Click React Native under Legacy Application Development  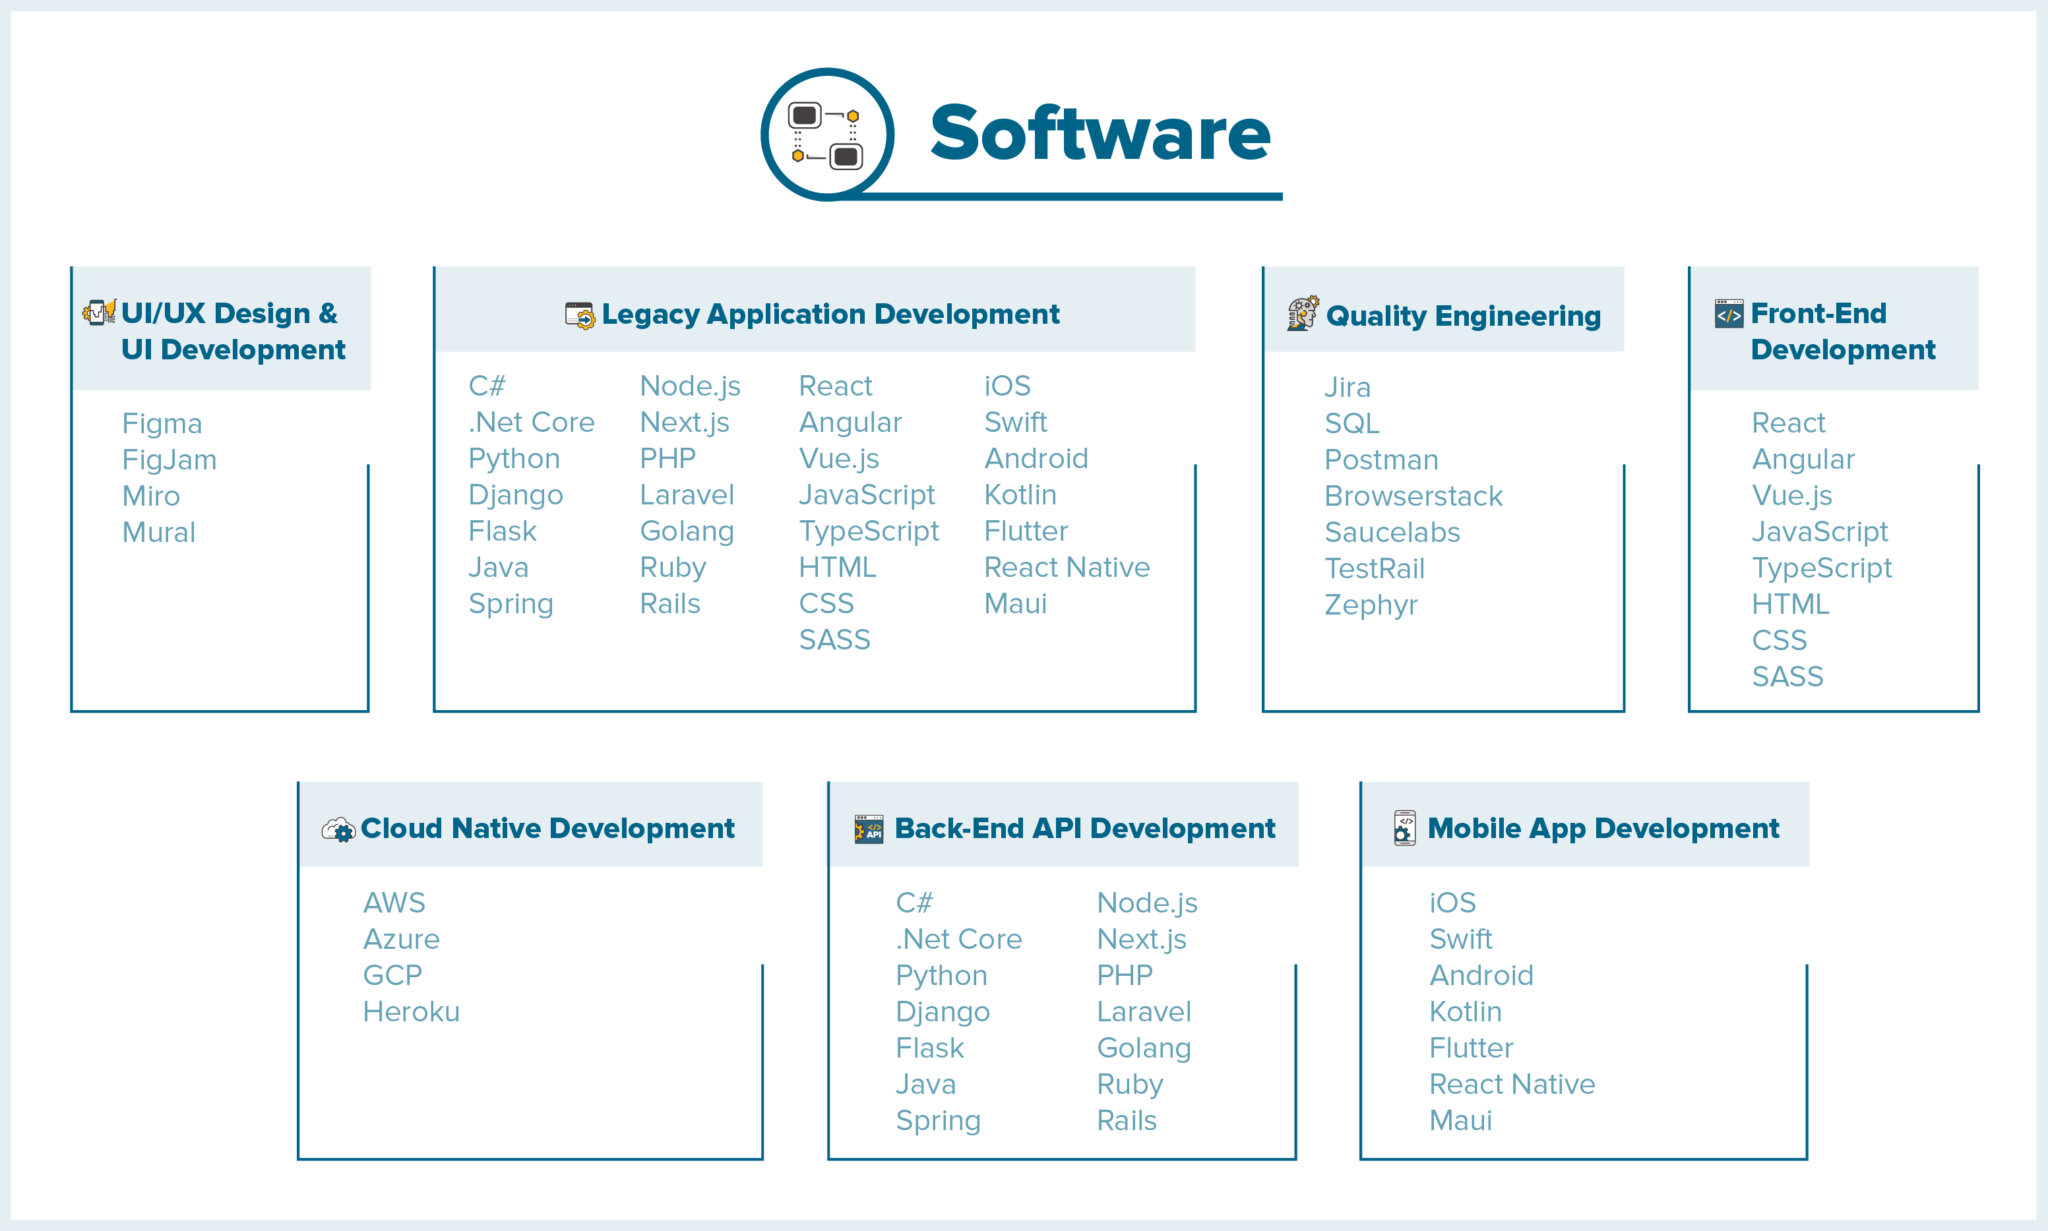pos(1067,567)
